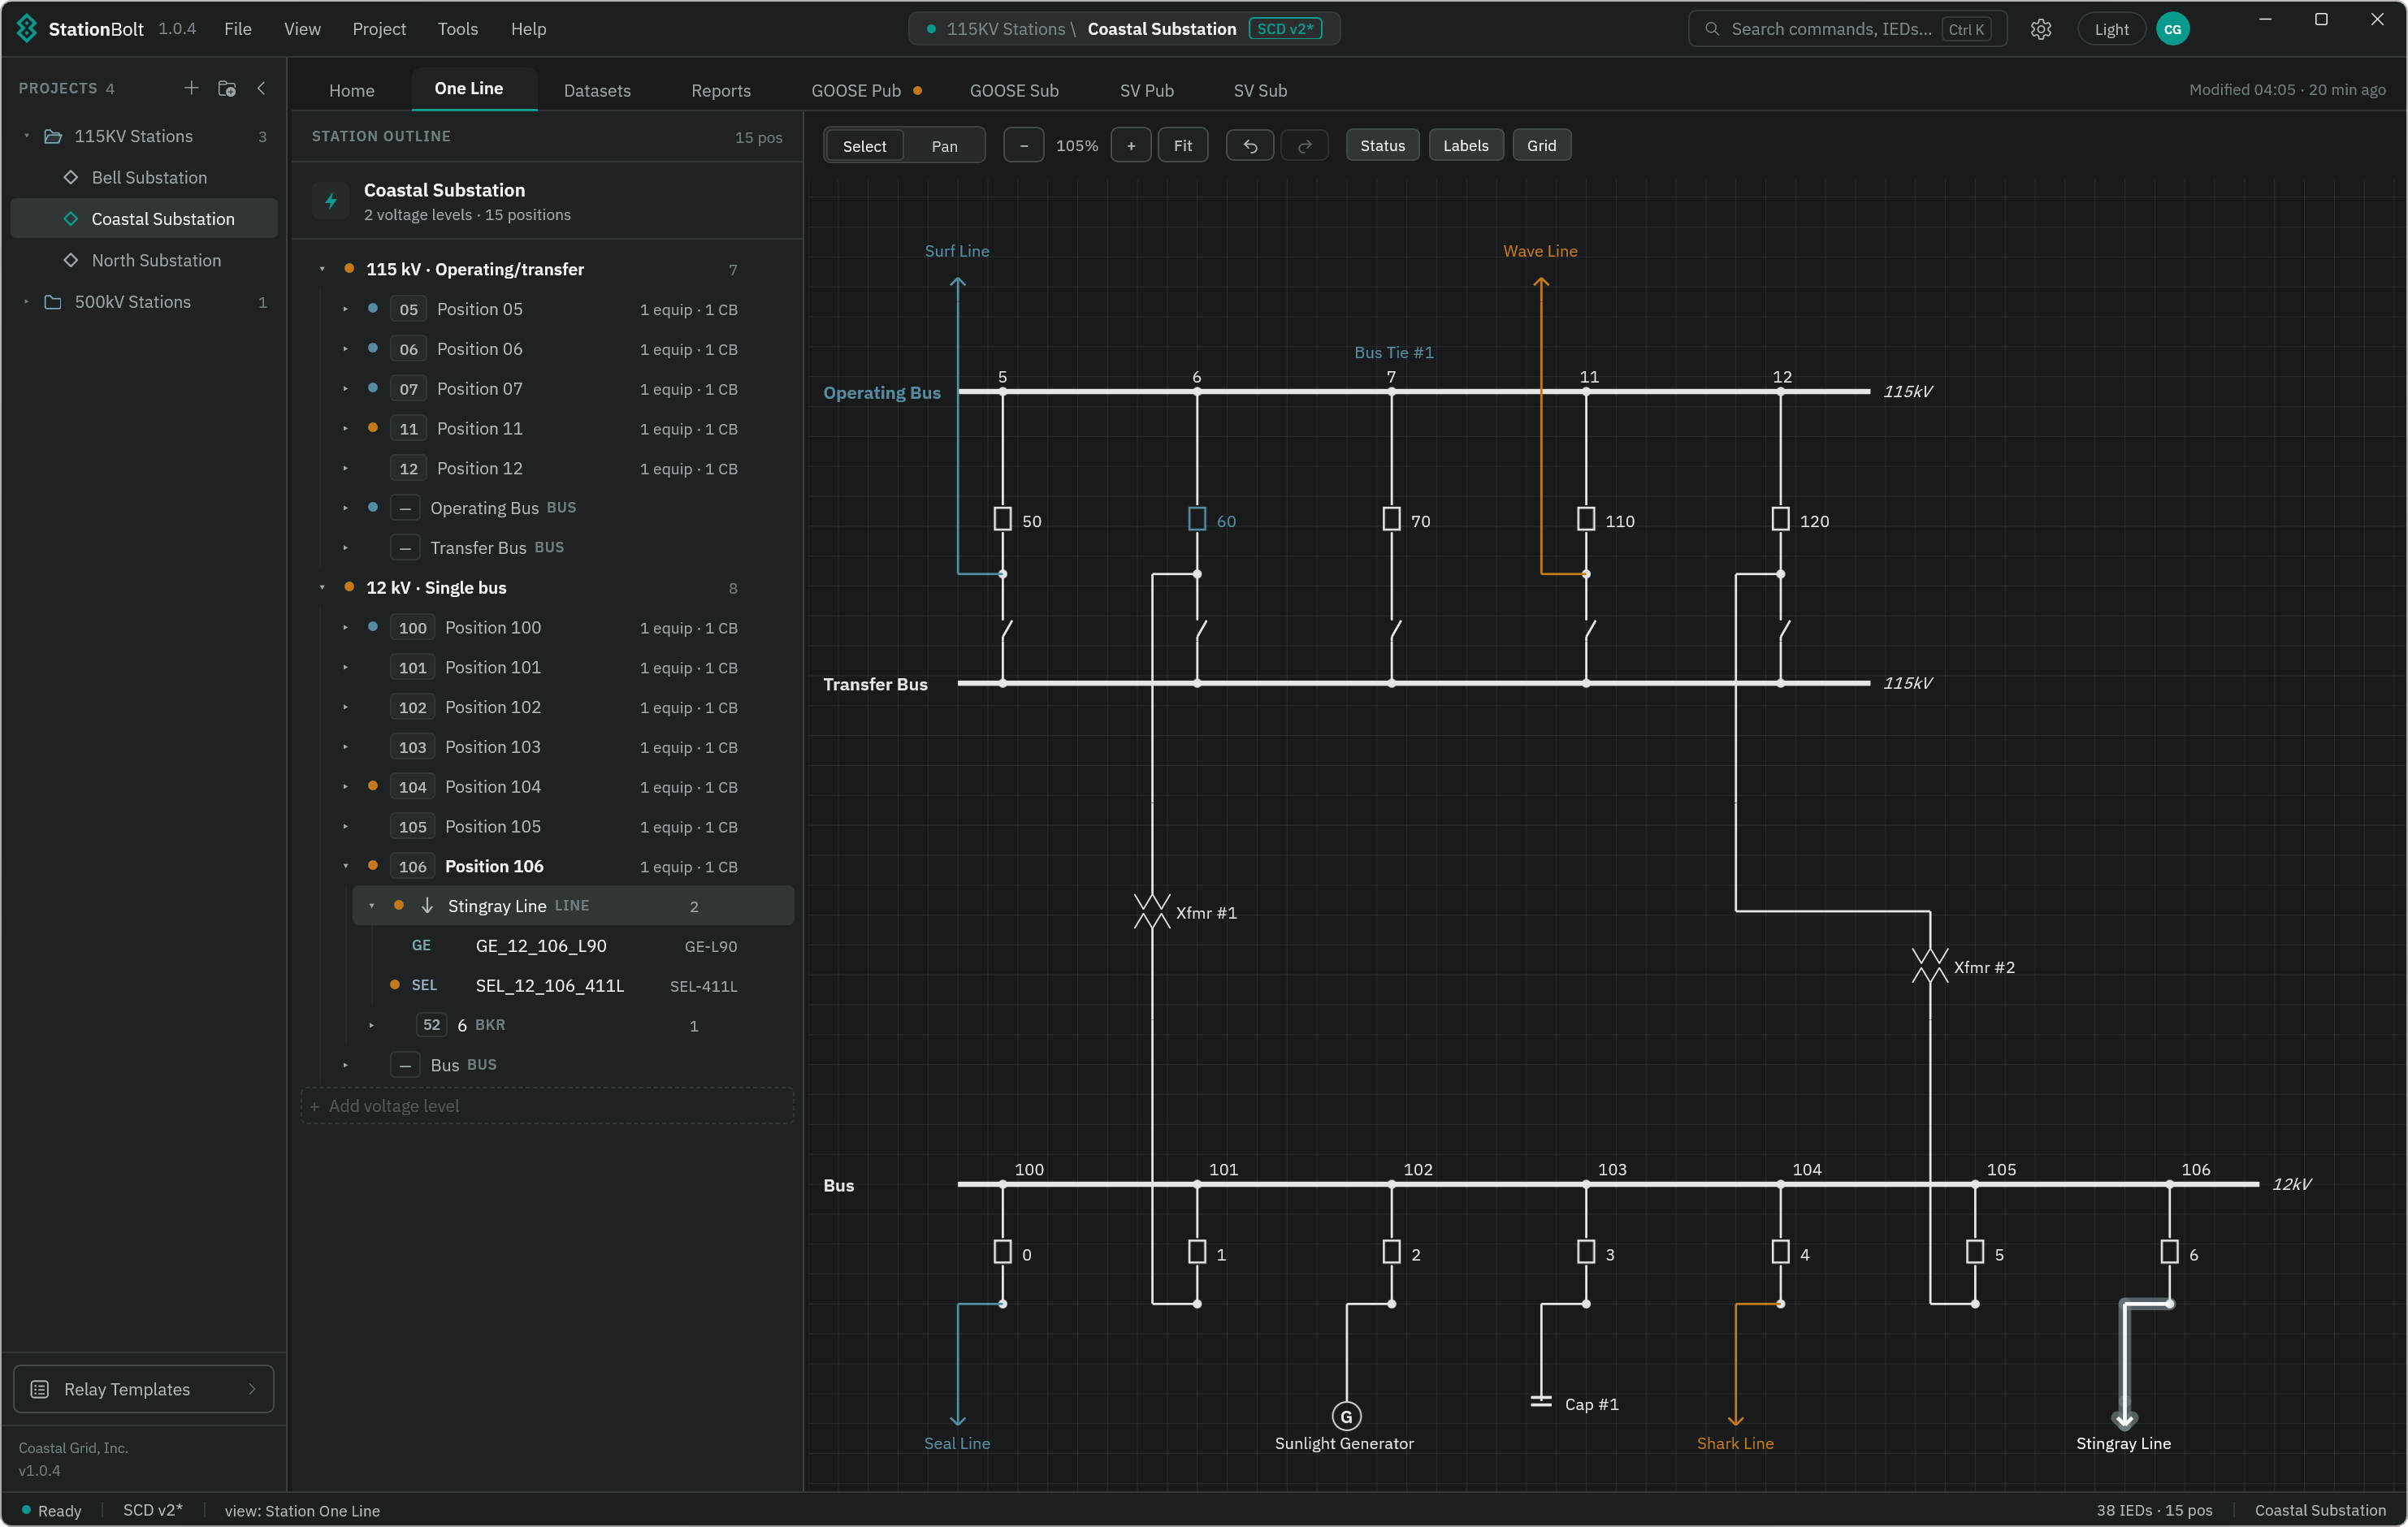Select the Sunlight Generator symbol
Screen dimensions: 2408x1527
coord(1347,1416)
